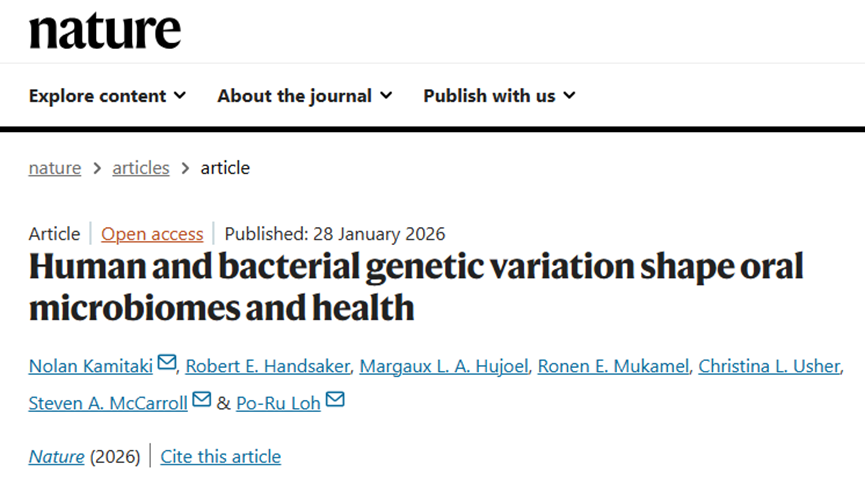The image size is (865, 486).
Task: Email icon next to Po-Ru Loh
Action: pyautogui.click(x=335, y=399)
